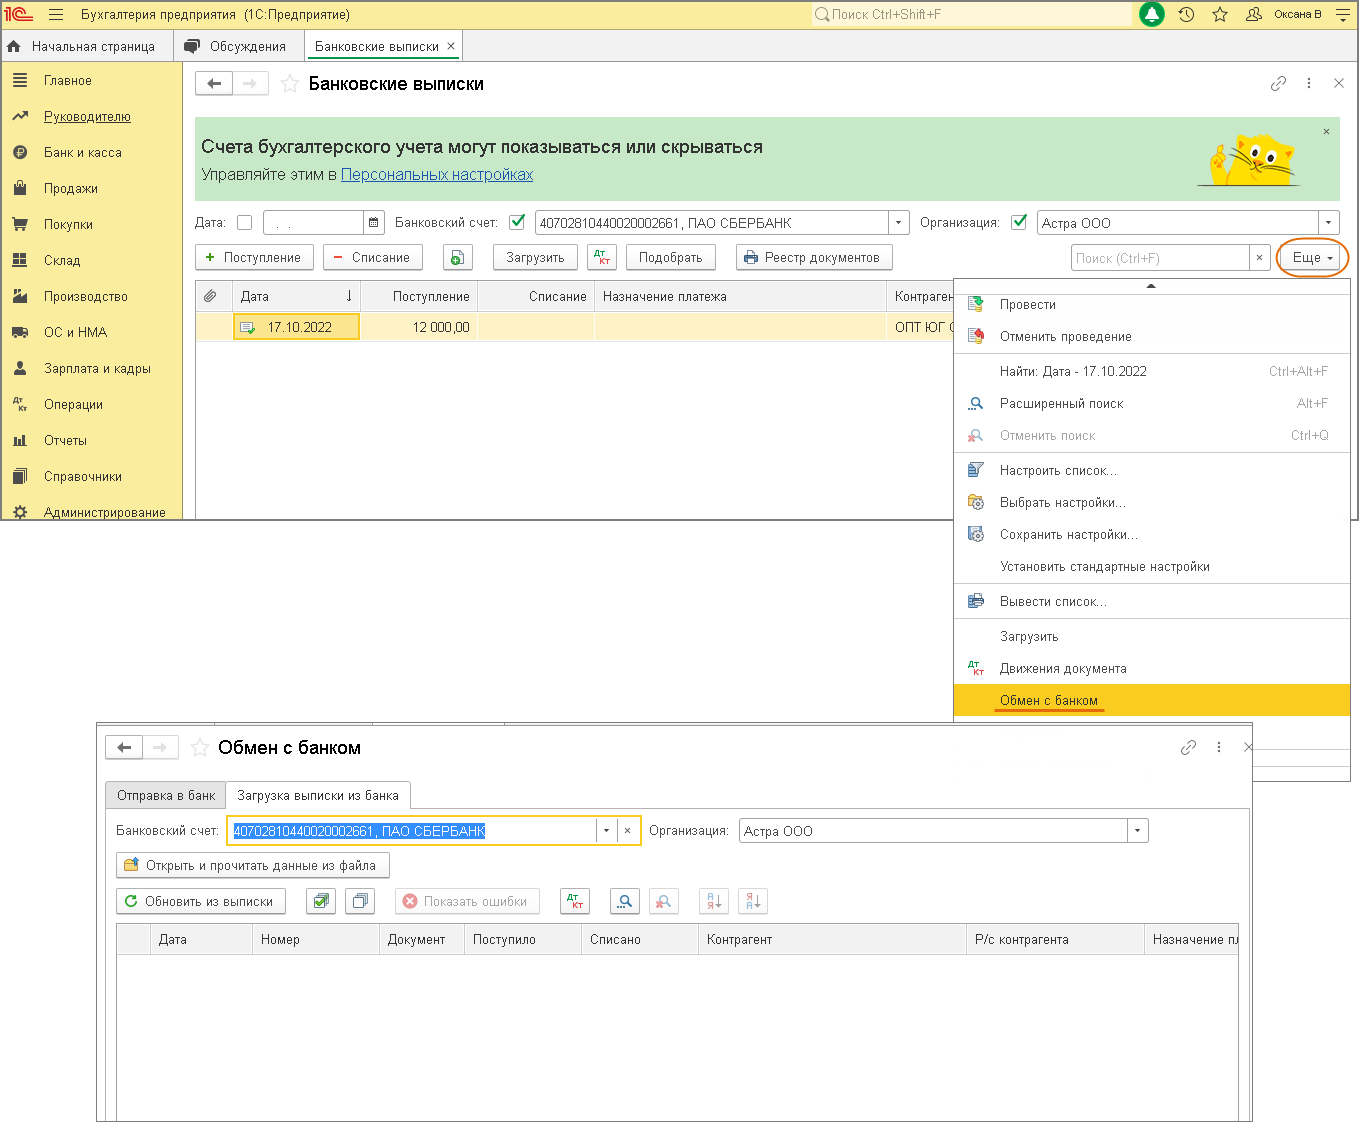The image size is (1359, 1125).
Task: Clear the Поиск (Ctrl+F) search field
Action: click(x=1259, y=258)
